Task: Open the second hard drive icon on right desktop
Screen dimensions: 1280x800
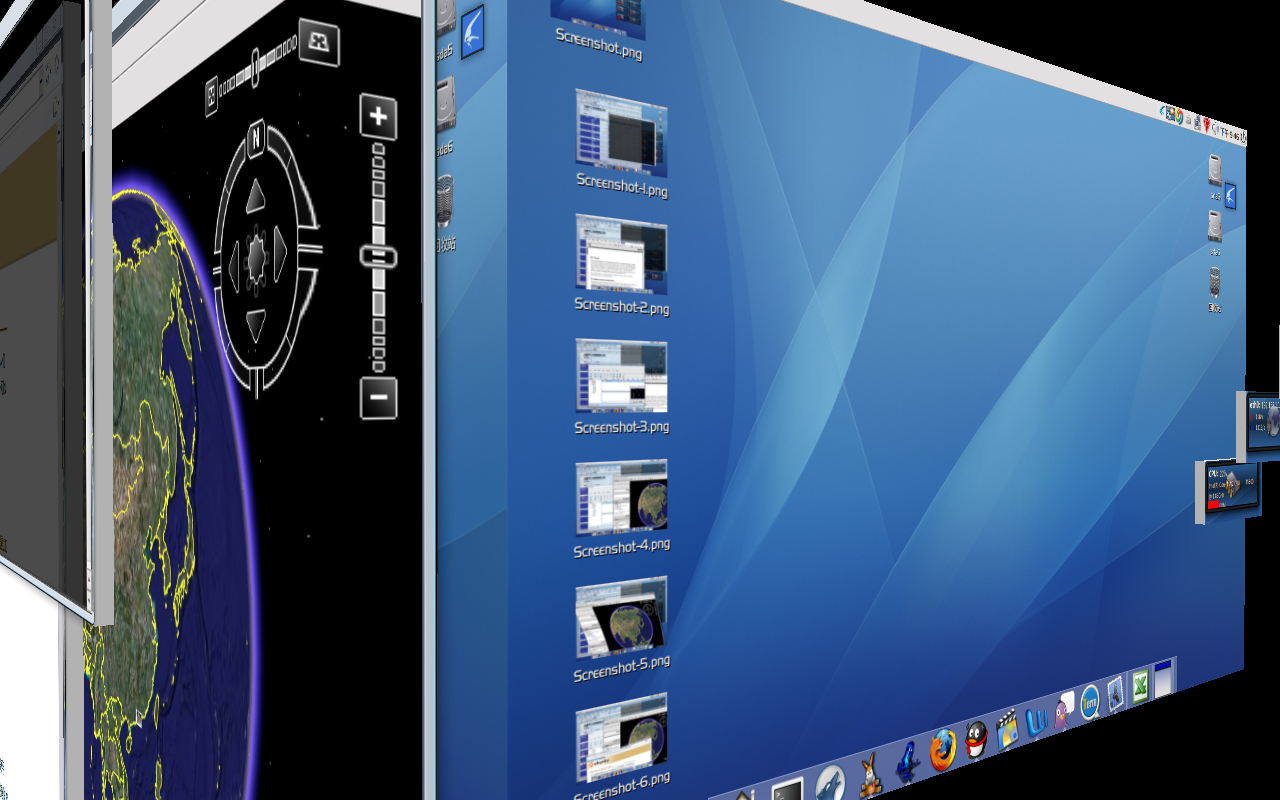Action: coord(1214,227)
